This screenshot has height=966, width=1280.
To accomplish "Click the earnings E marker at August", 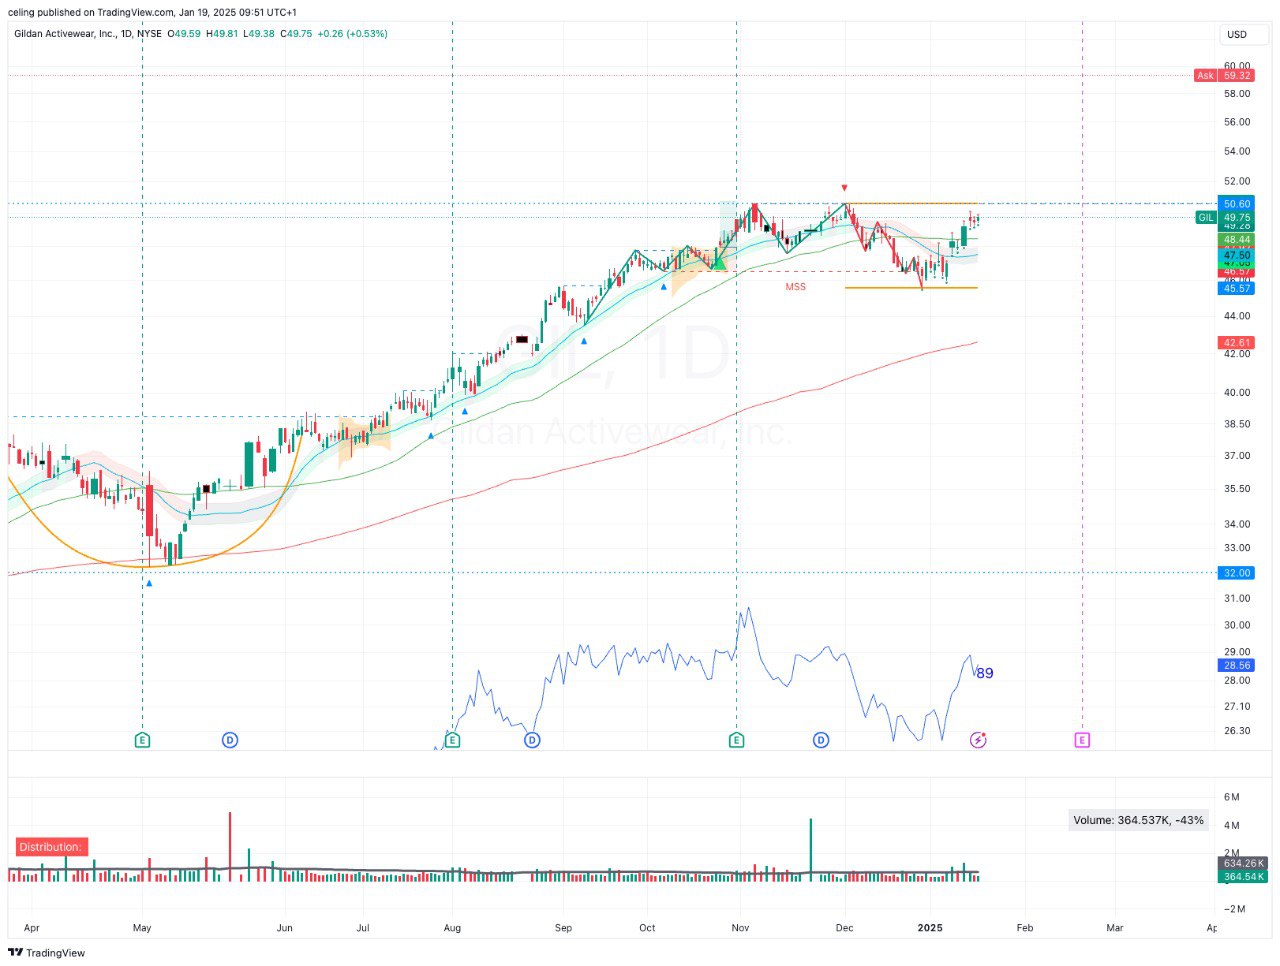I will 453,740.
